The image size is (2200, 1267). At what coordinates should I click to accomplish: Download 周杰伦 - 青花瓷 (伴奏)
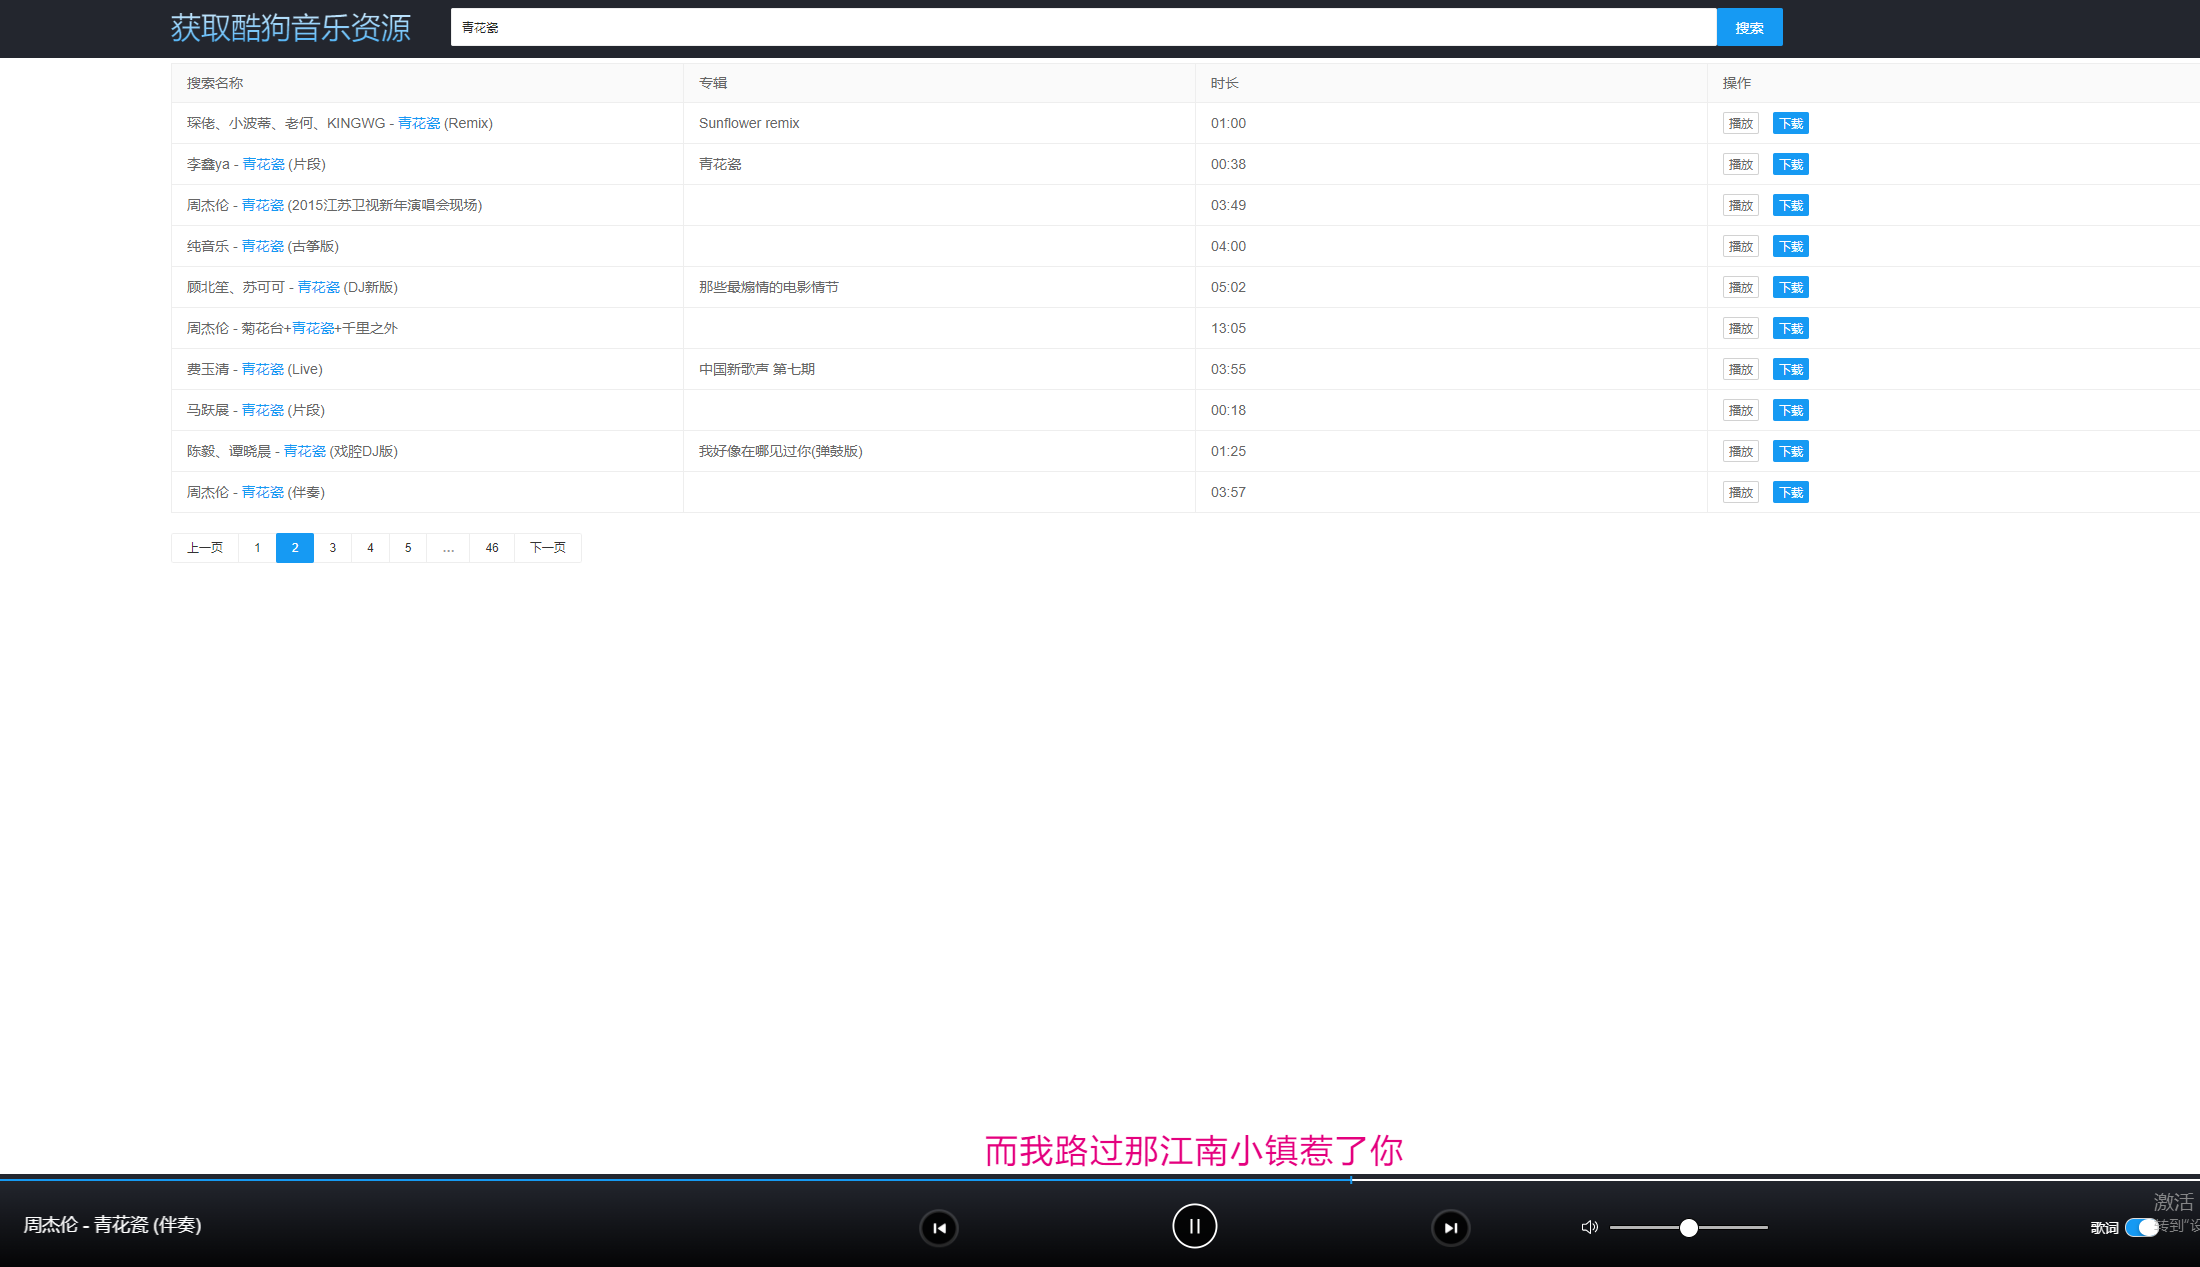[x=1790, y=492]
